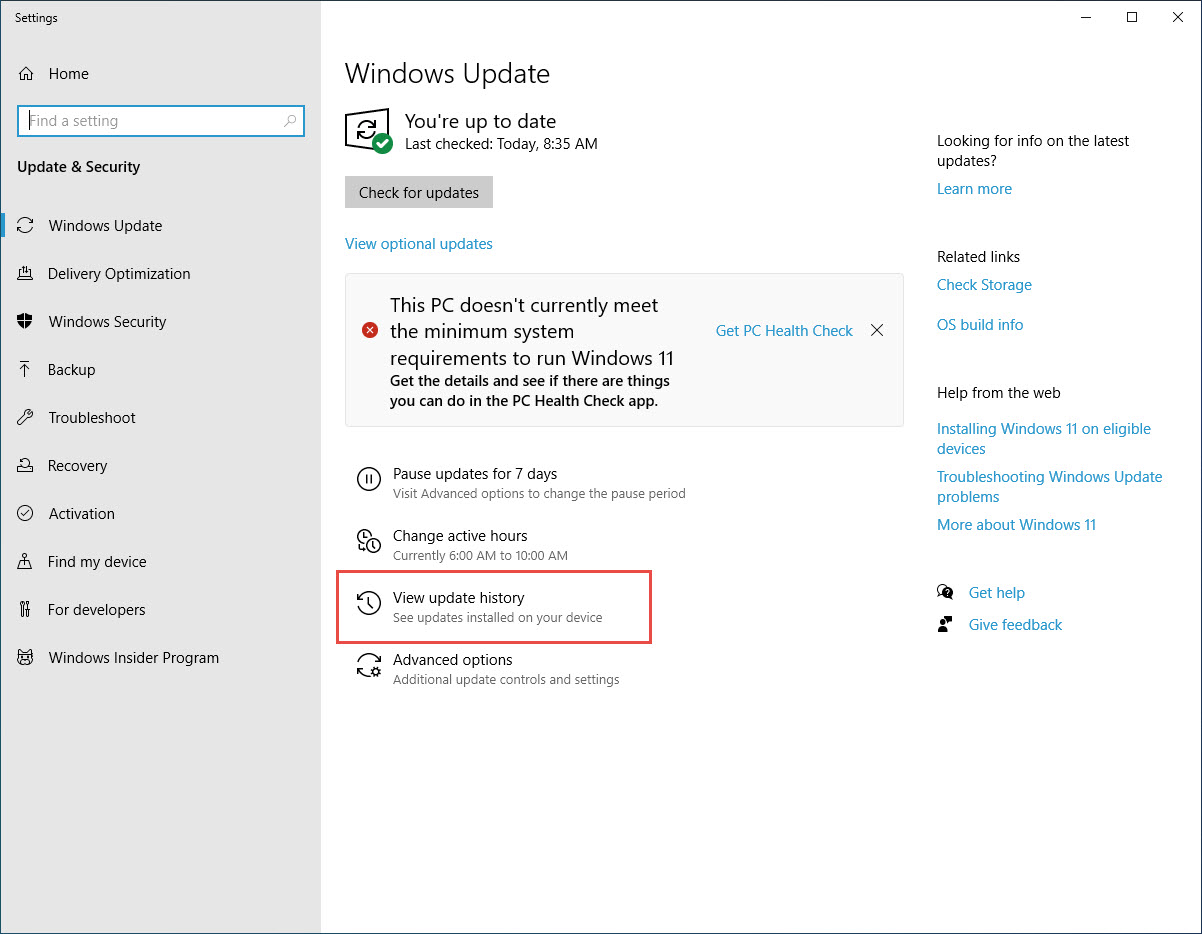
Task: Click the Change active hours clock icon
Action: coord(369,542)
